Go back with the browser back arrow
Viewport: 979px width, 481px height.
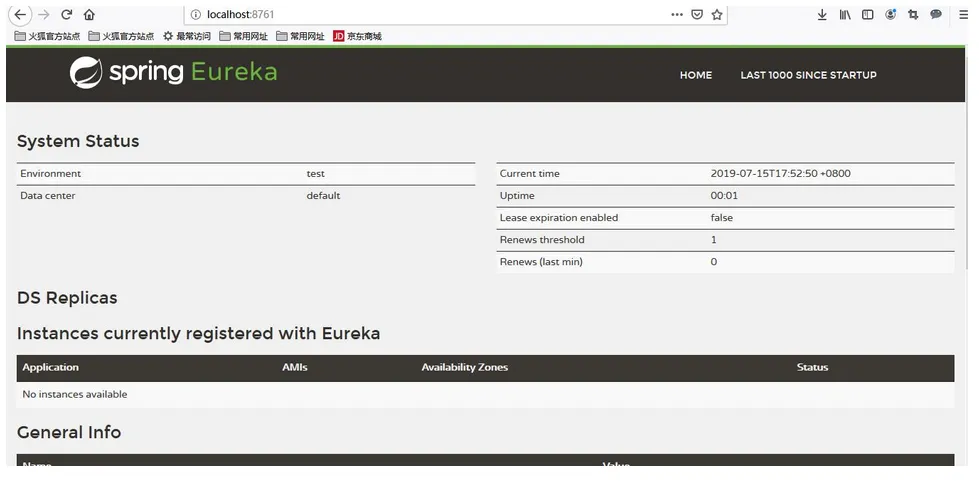20,14
